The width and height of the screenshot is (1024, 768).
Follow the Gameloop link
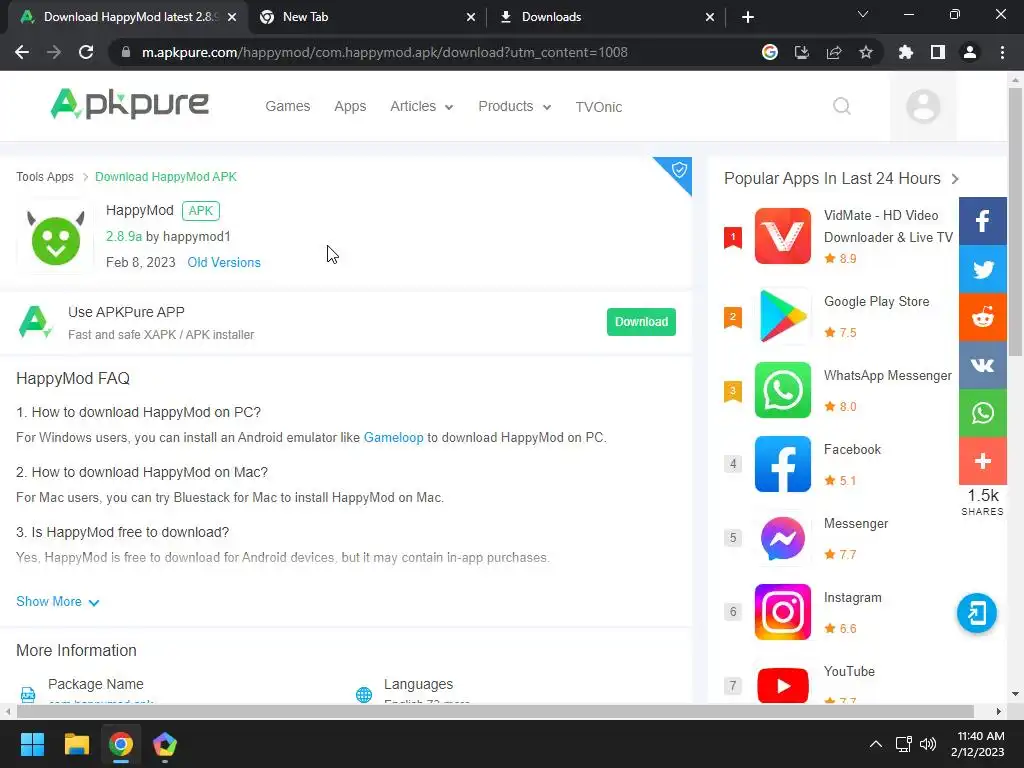point(393,438)
